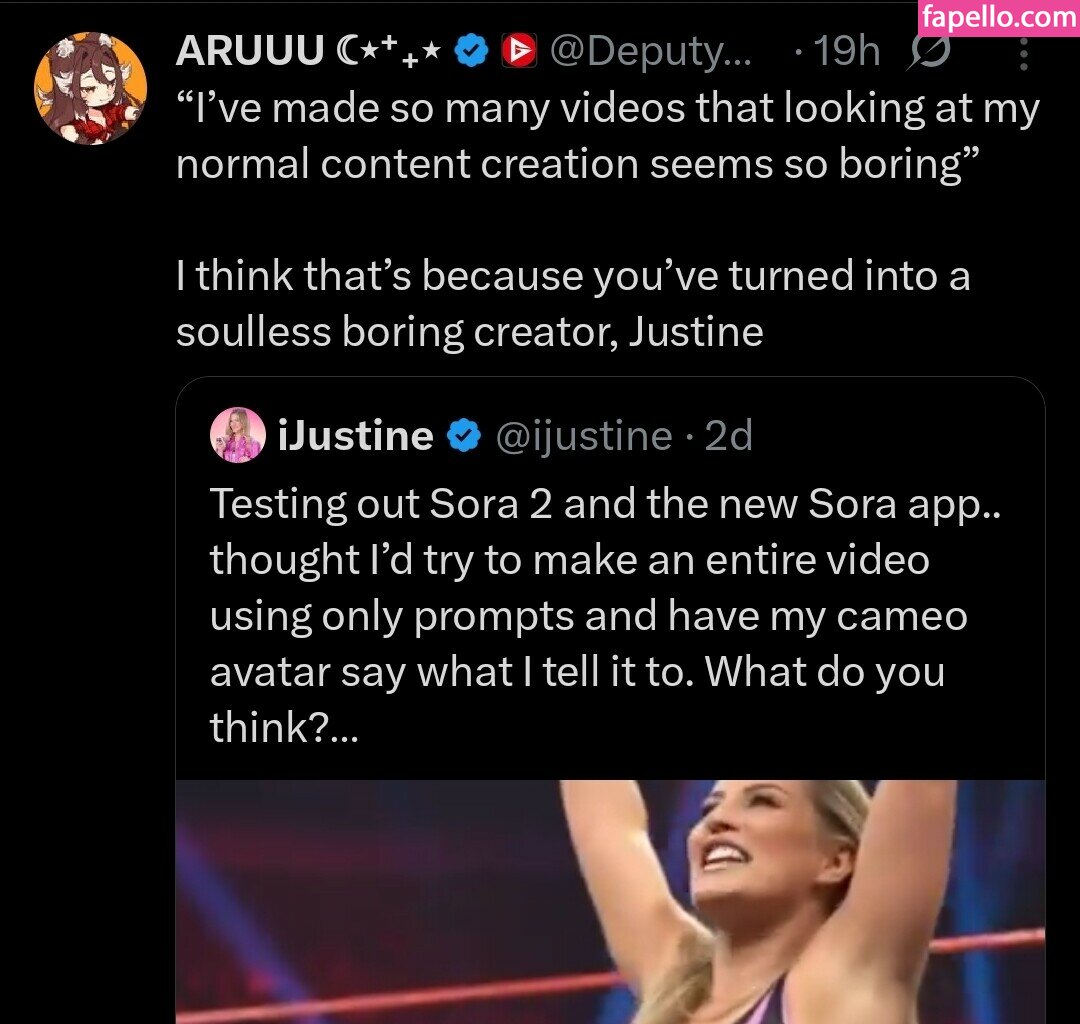1080x1024 pixels.
Task: Click the red affiliate badge beside ARUUU
Action: (518, 51)
